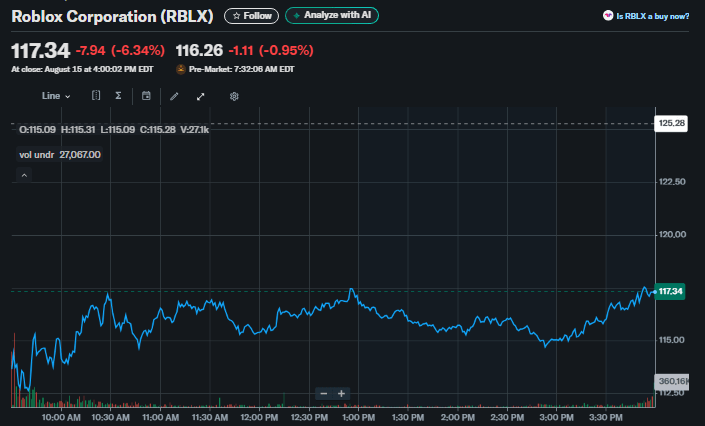
Task: Zoom in chart with plus button
Action: tap(341, 394)
